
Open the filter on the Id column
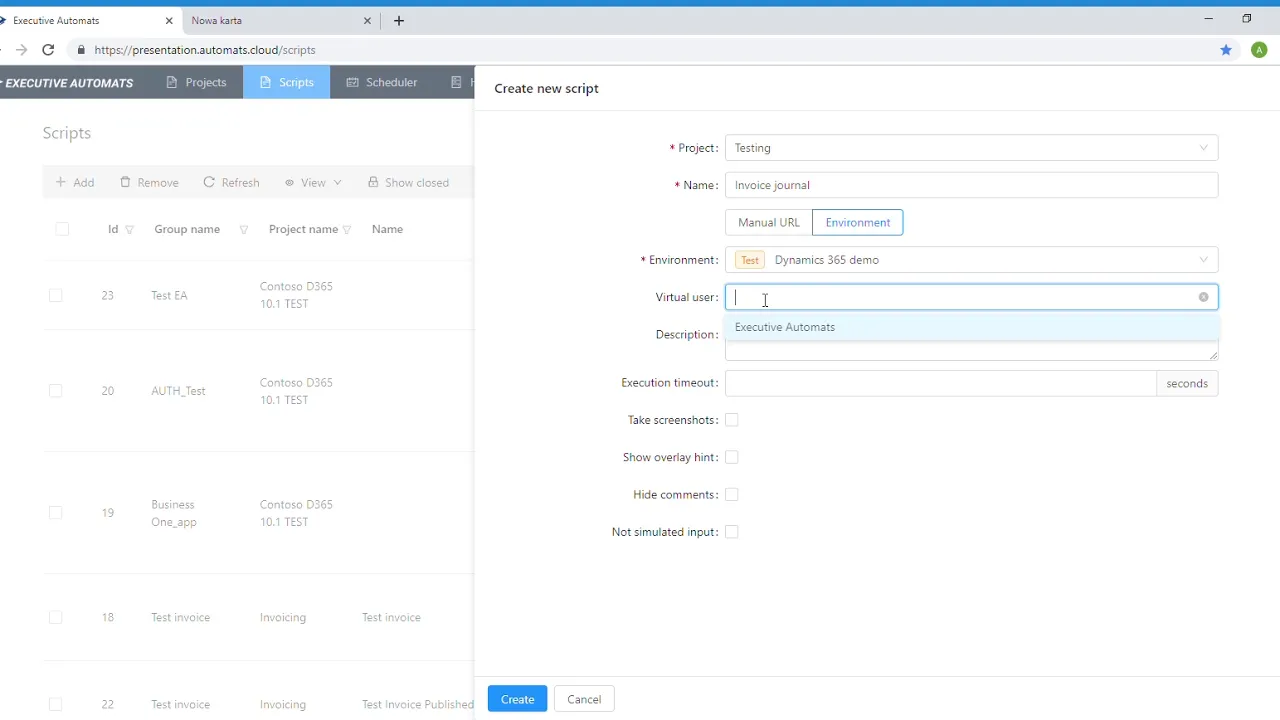129,229
